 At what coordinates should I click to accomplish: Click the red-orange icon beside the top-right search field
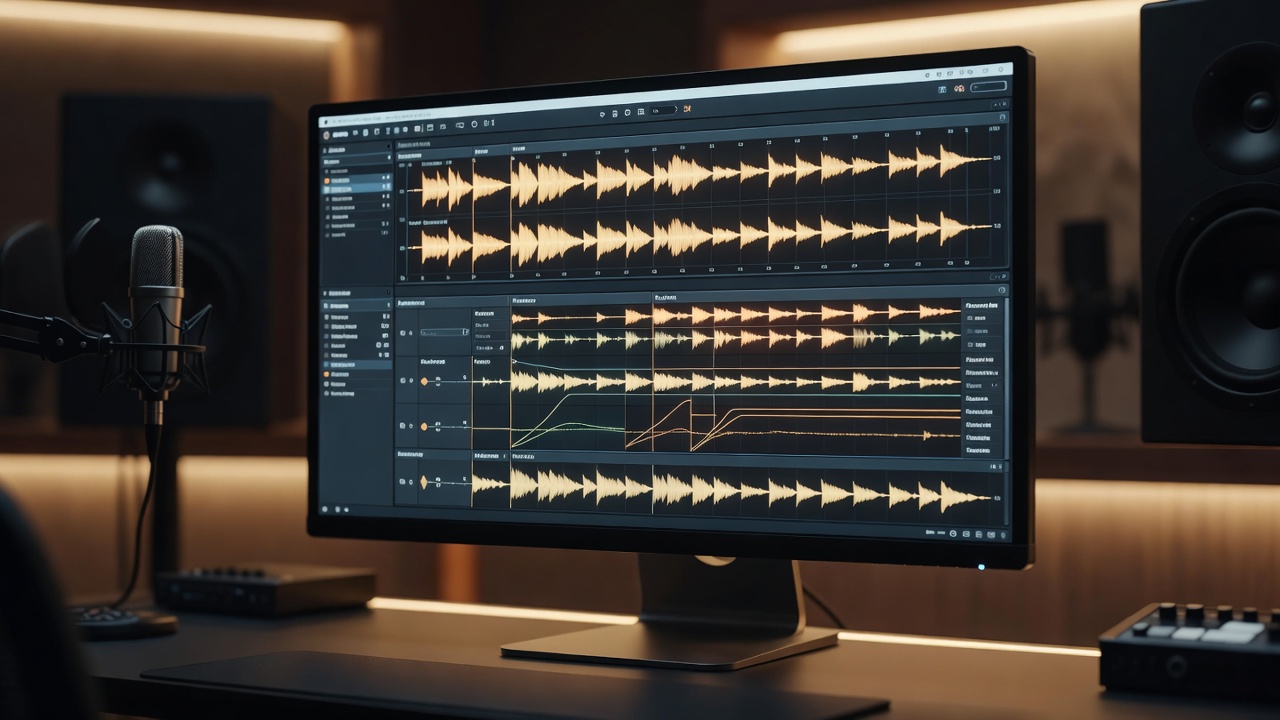click(958, 89)
